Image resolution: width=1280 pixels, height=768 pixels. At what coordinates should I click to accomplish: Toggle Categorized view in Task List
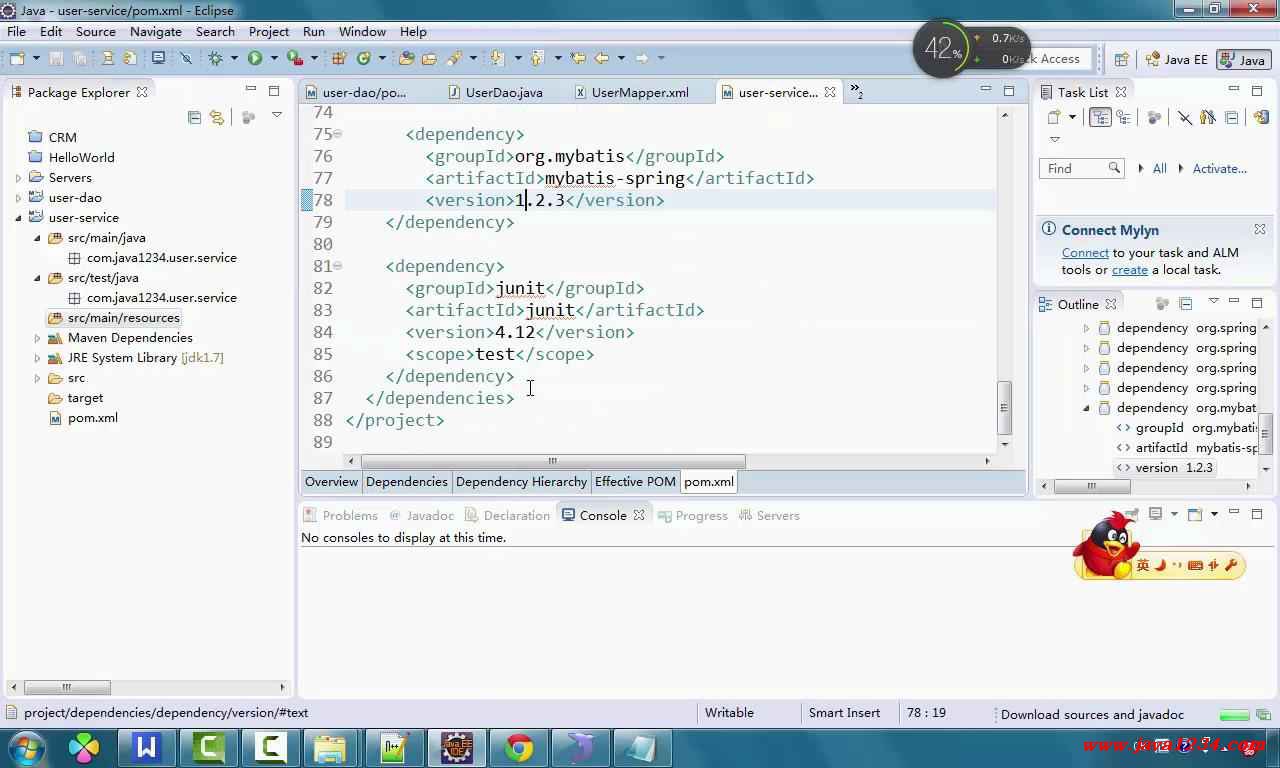(x=1100, y=117)
